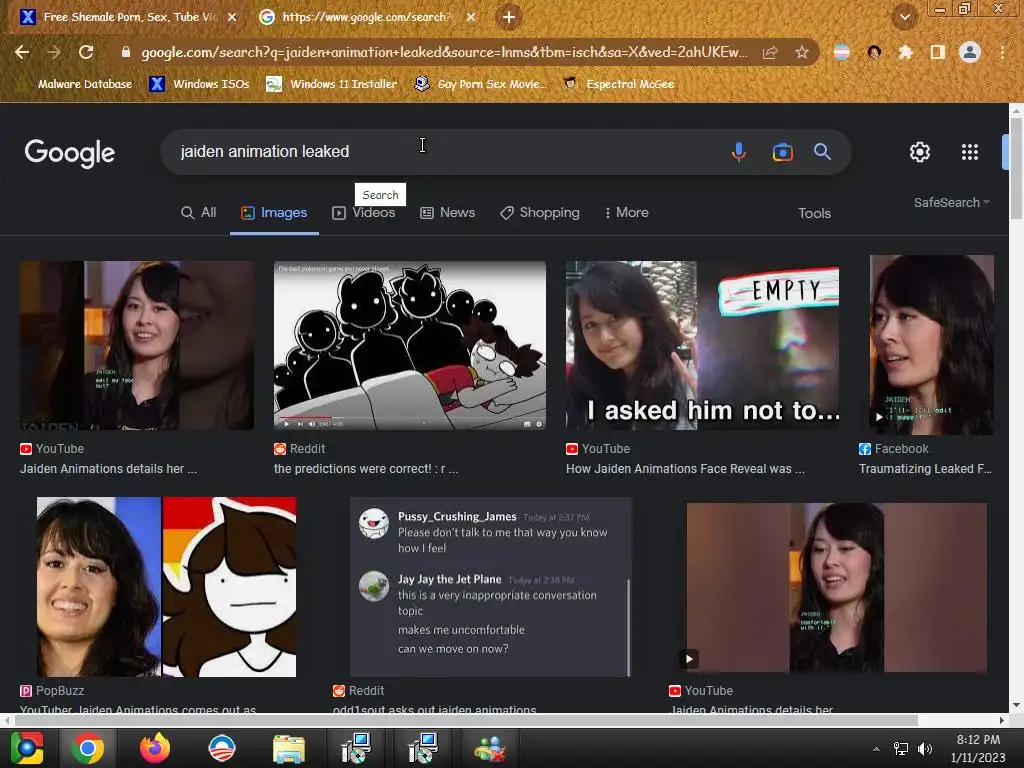Bookmark this page with the star icon

[802, 52]
